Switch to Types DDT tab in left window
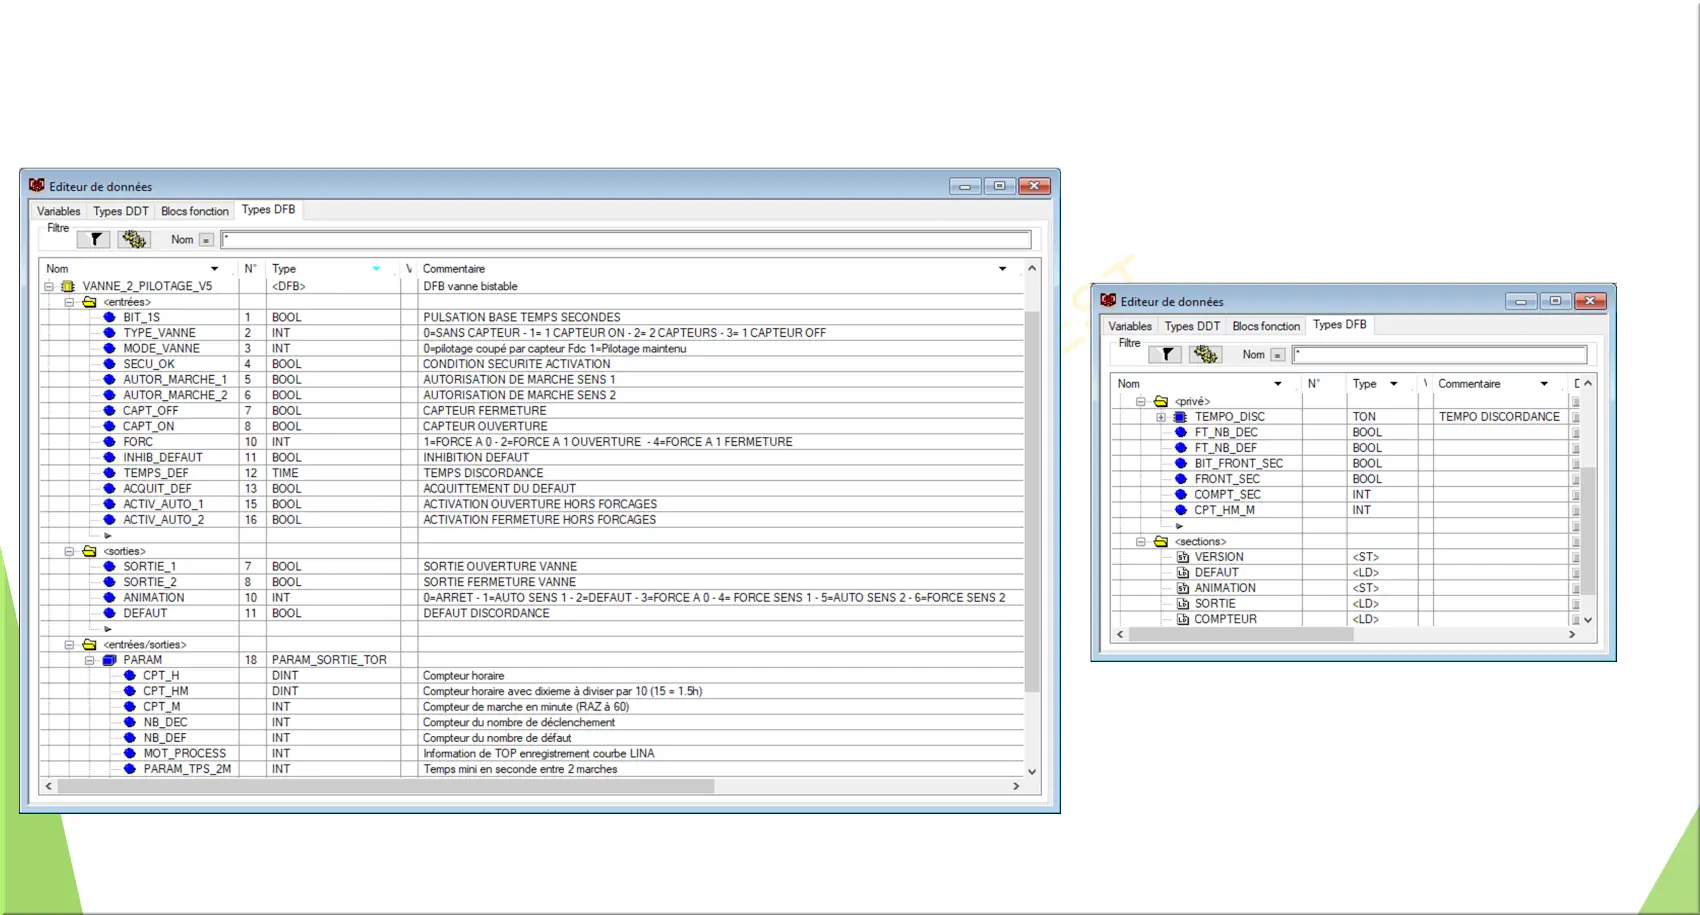 point(121,211)
